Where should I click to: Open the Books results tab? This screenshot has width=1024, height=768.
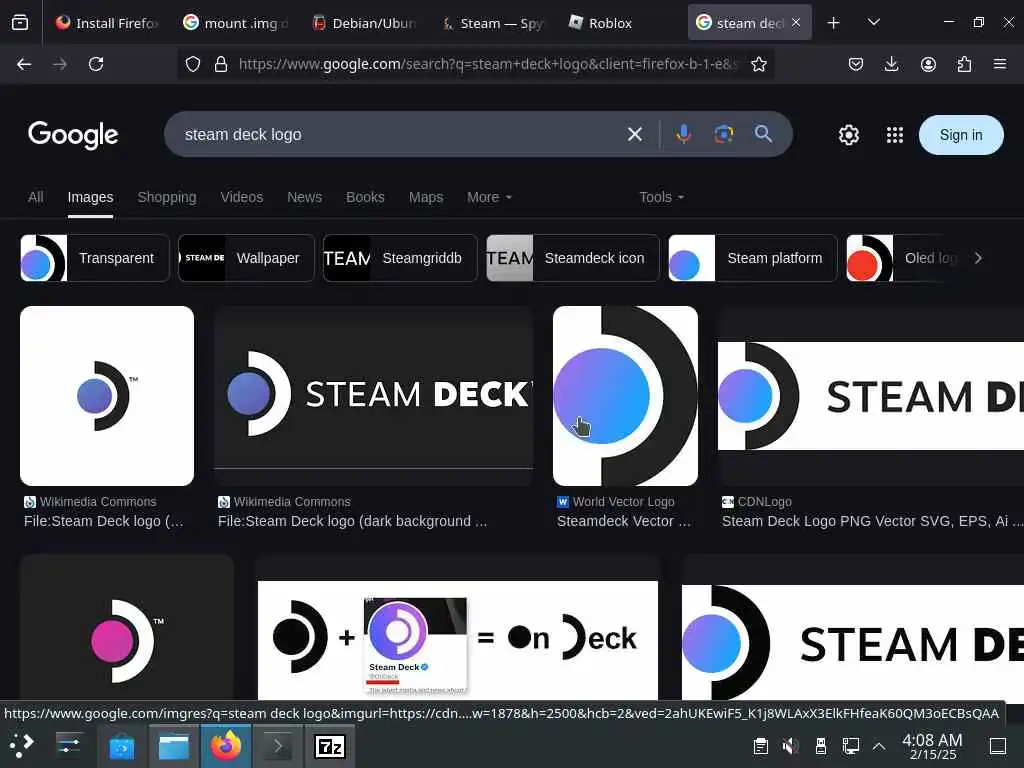(x=365, y=197)
